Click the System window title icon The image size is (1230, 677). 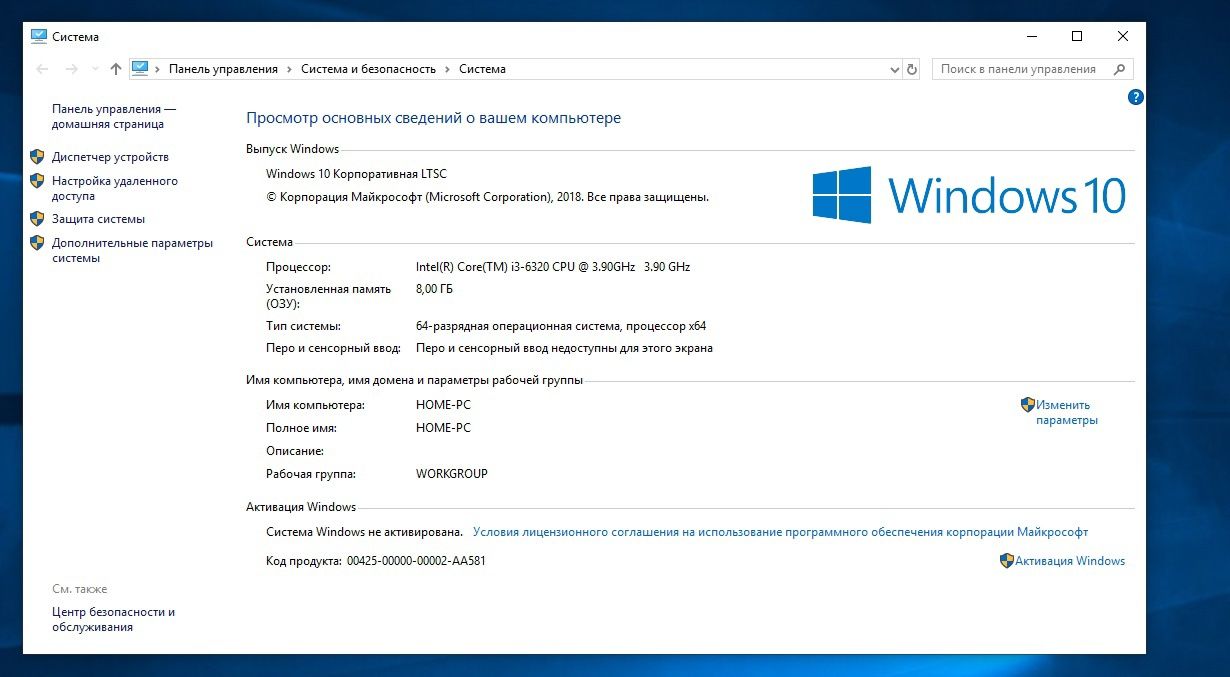point(39,36)
